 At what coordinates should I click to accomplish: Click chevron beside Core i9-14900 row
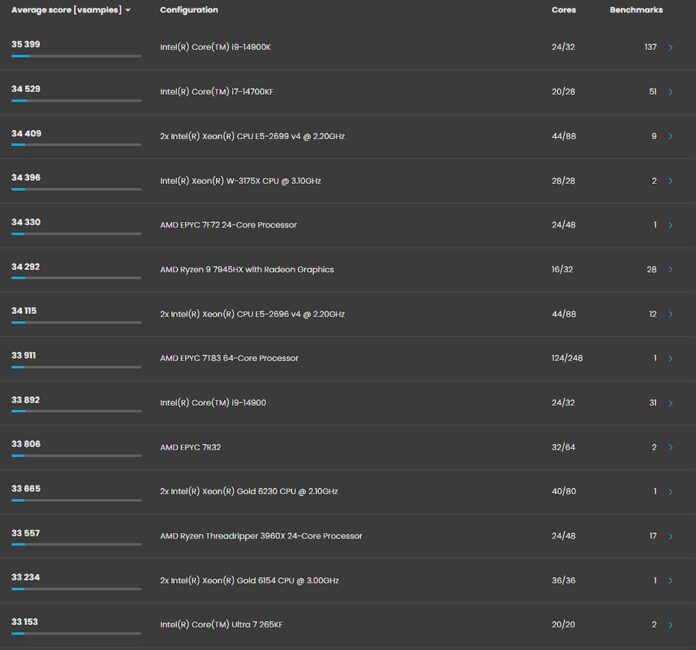coord(670,403)
